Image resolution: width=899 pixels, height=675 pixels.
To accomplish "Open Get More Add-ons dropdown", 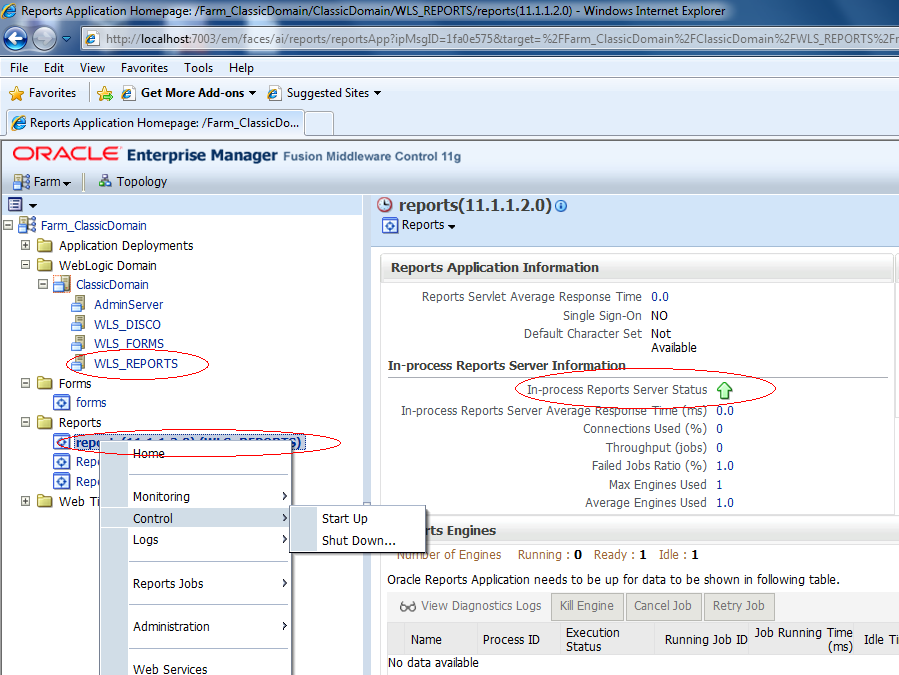I will tap(189, 93).
